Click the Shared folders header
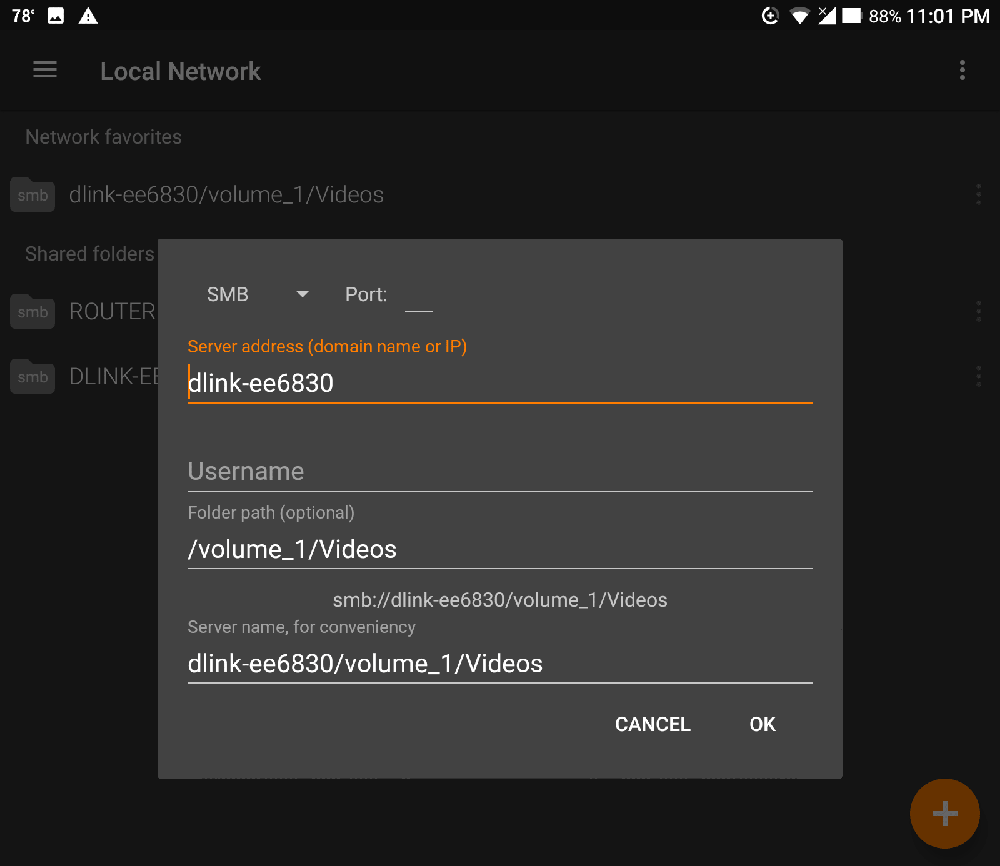 coord(90,254)
